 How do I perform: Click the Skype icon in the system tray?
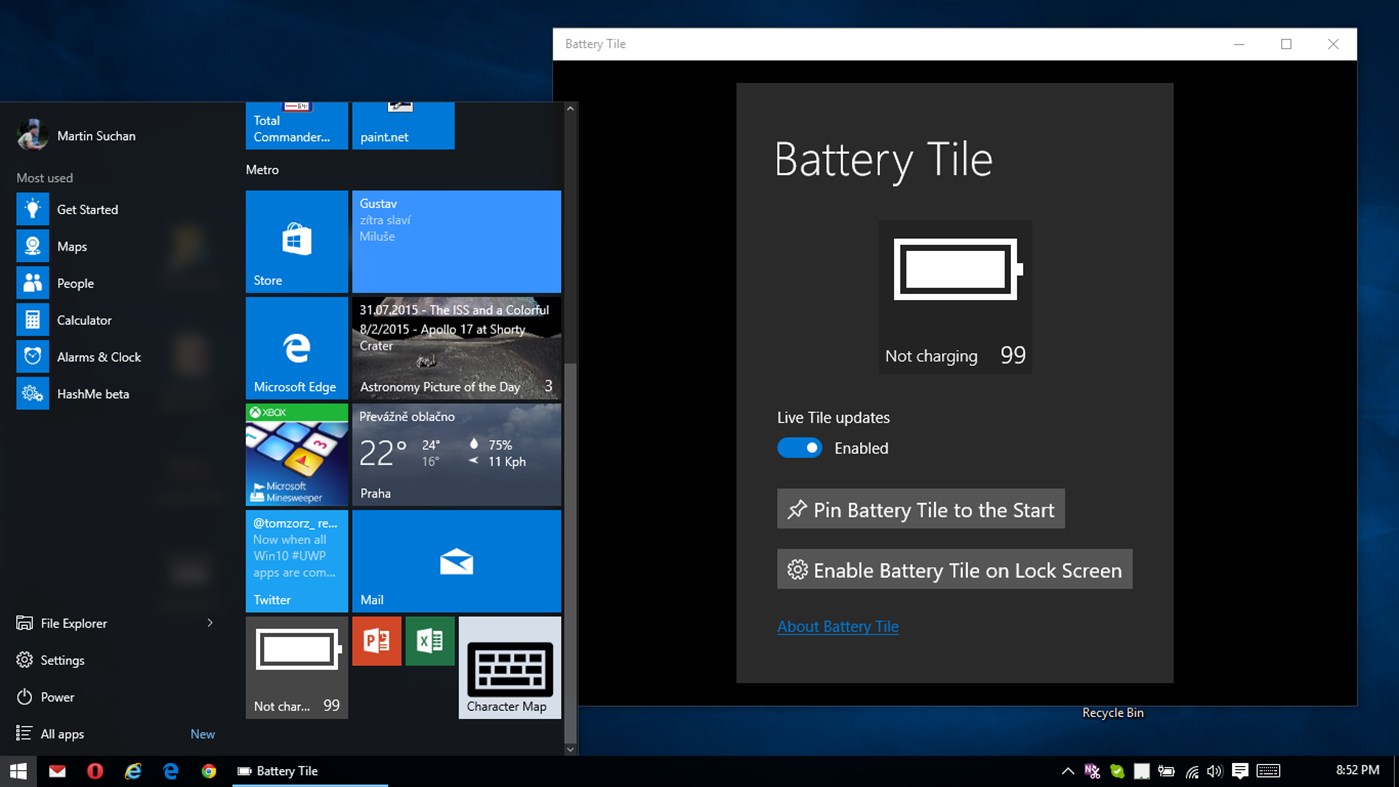point(1117,771)
